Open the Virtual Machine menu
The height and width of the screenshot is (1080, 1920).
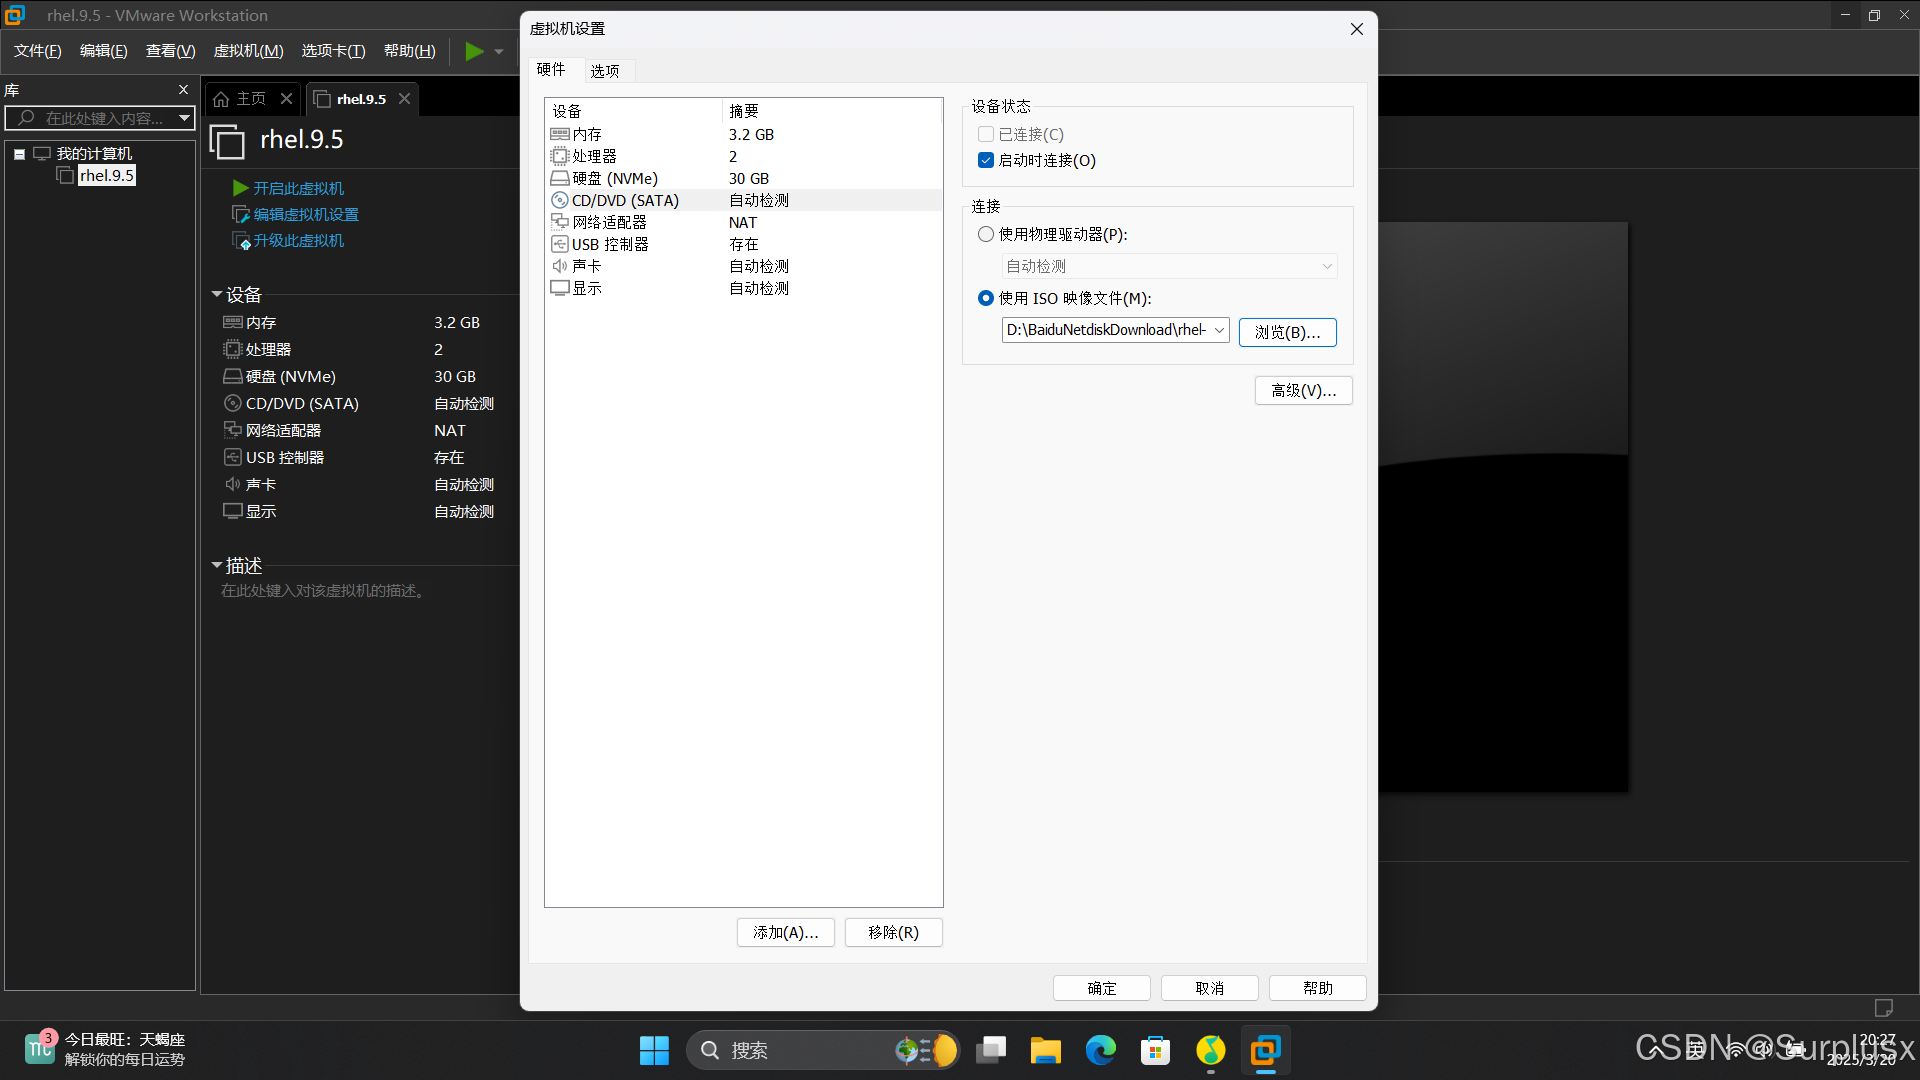(248, 51)
